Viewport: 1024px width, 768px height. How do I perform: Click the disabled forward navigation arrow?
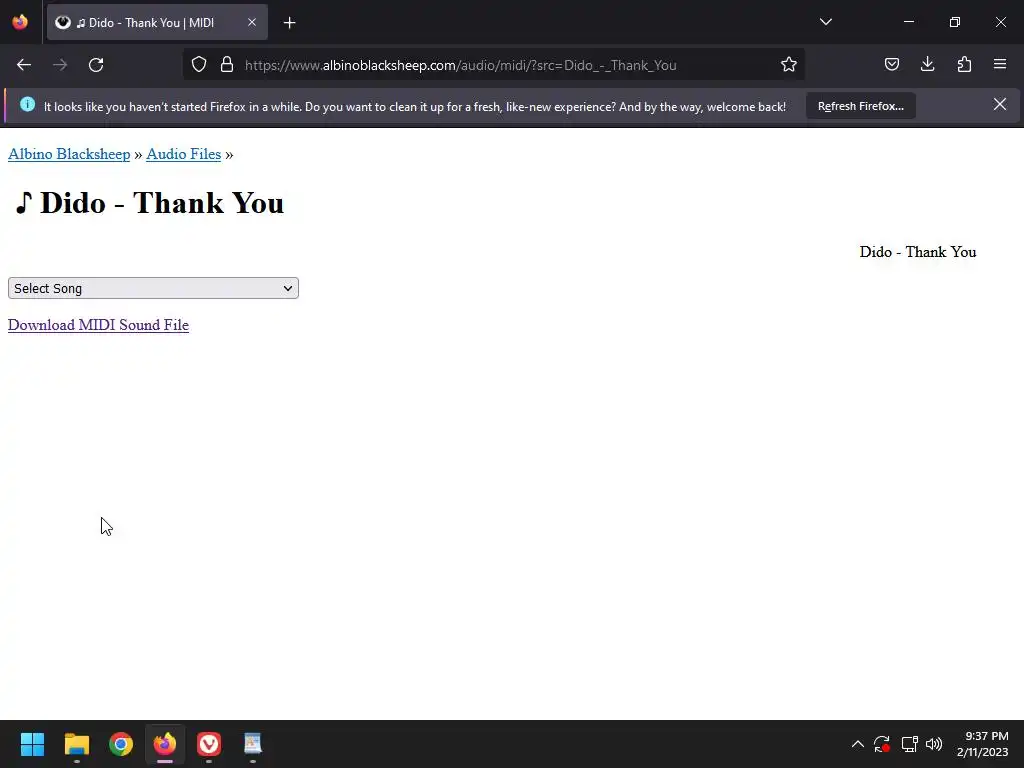(x=60, y=65)
